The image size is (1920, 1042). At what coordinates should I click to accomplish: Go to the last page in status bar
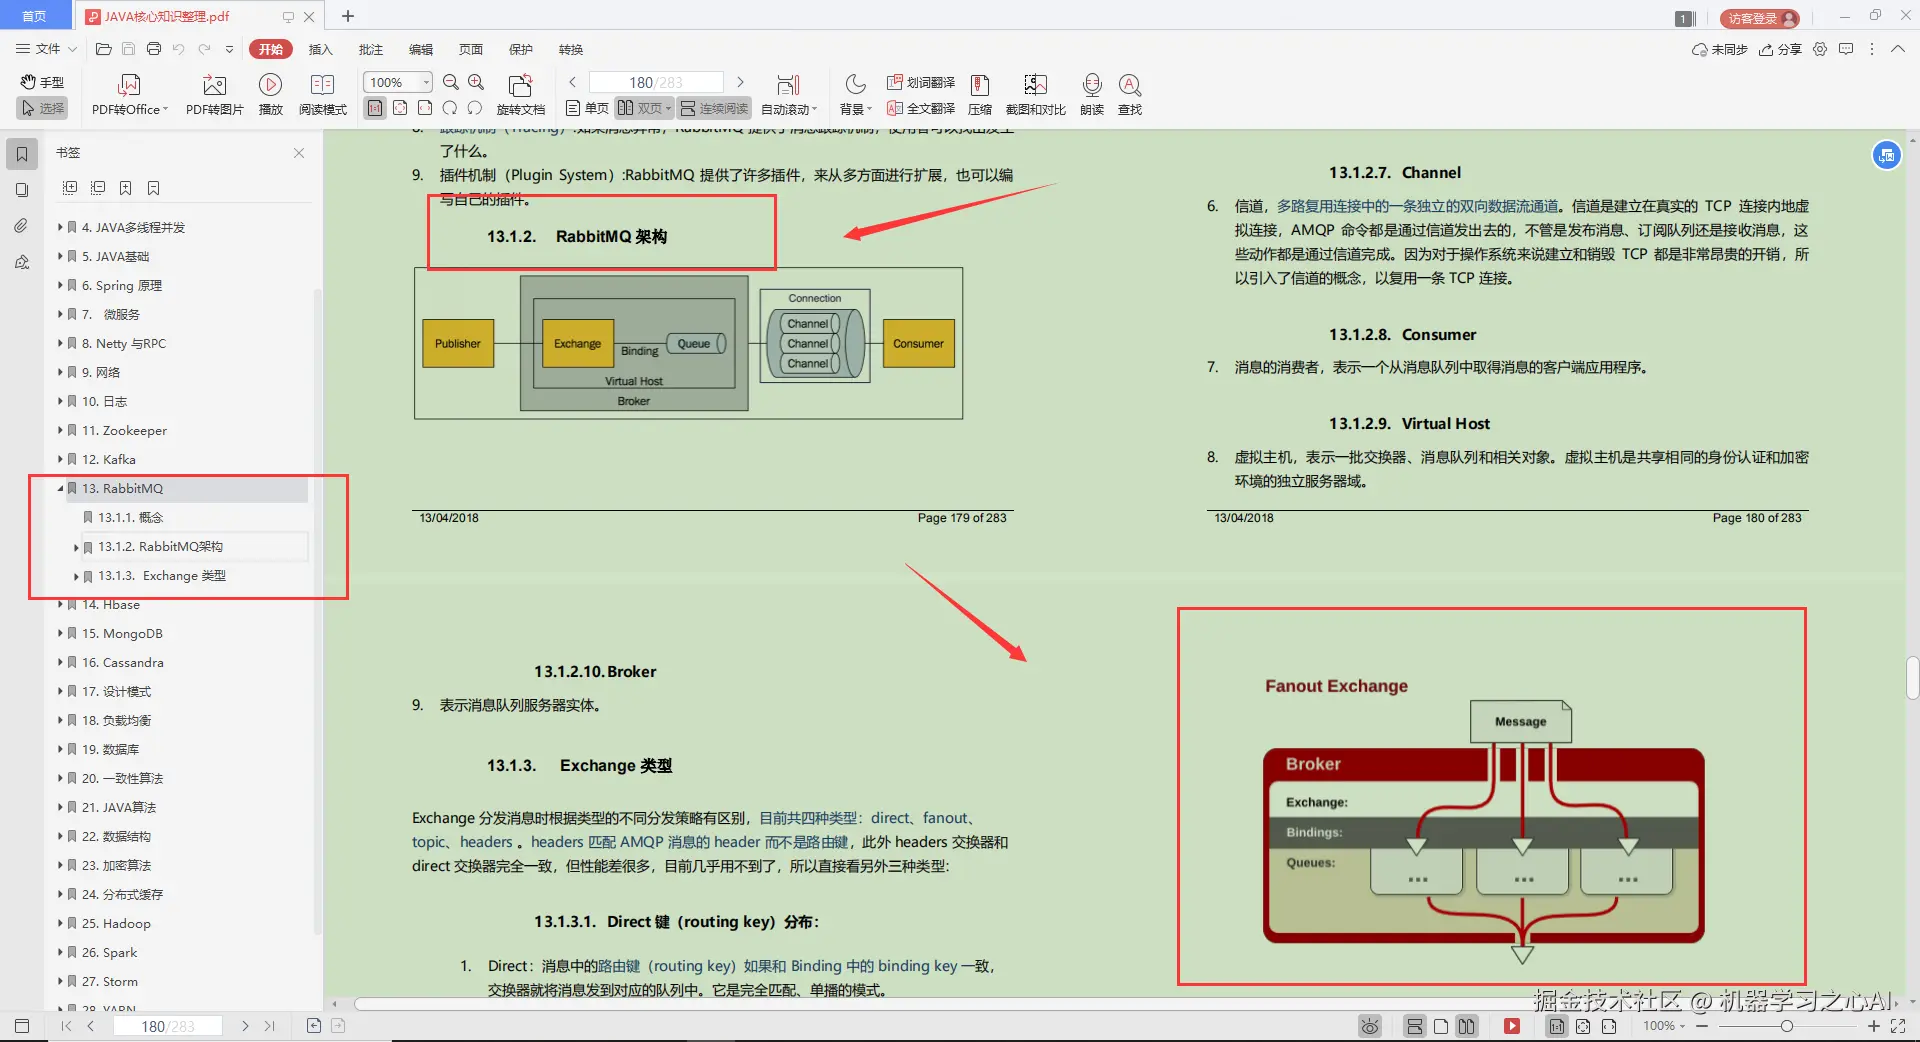coord(269,1026)
